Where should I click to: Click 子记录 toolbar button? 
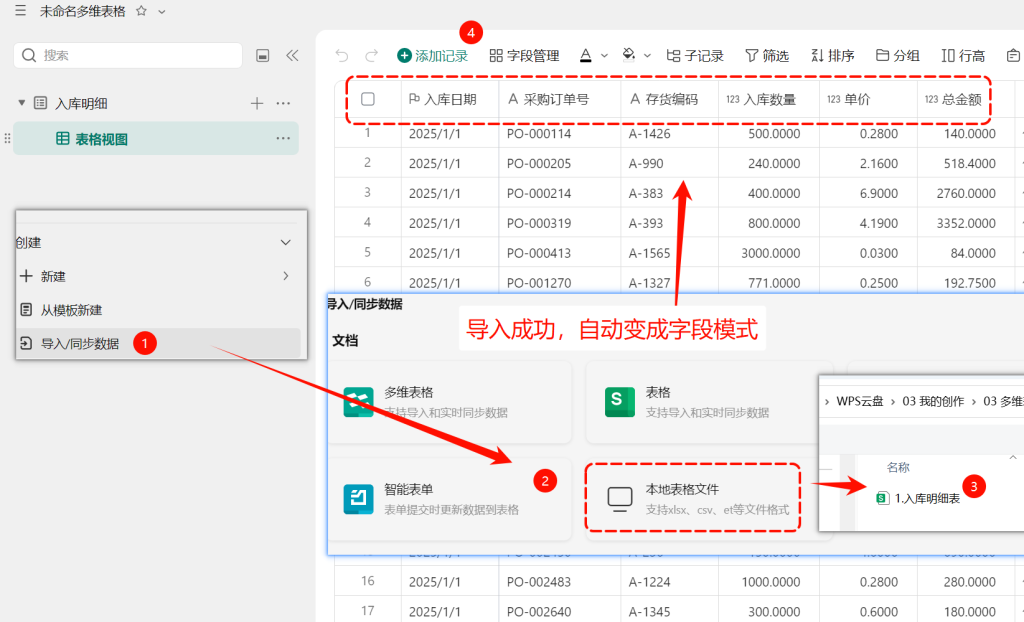695,56
